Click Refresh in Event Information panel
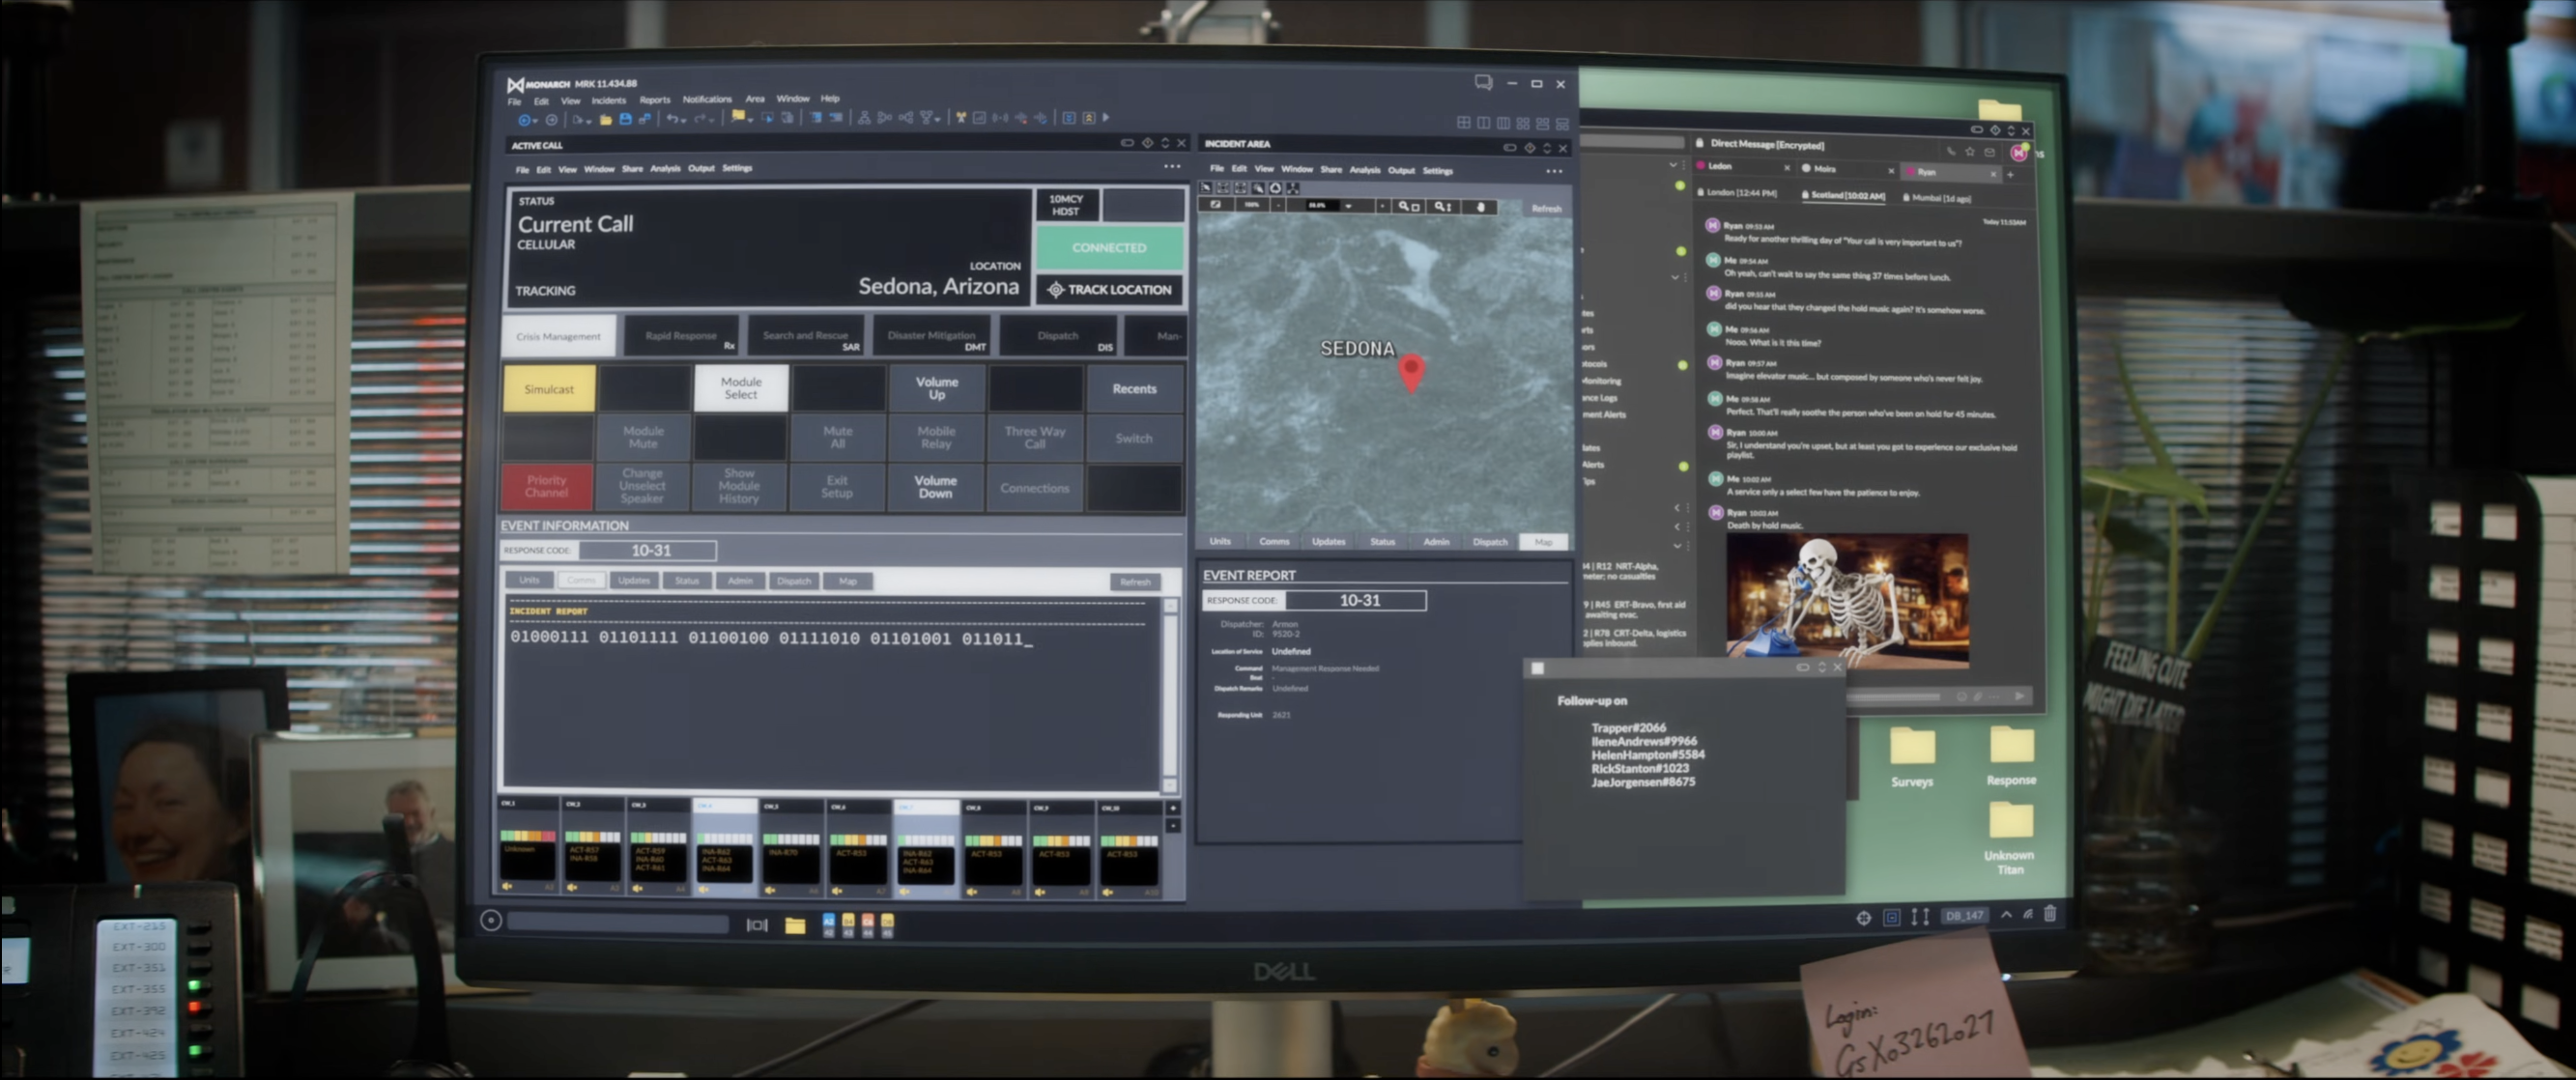This screenshot has width=2576, height=1080. (1135, 582)
